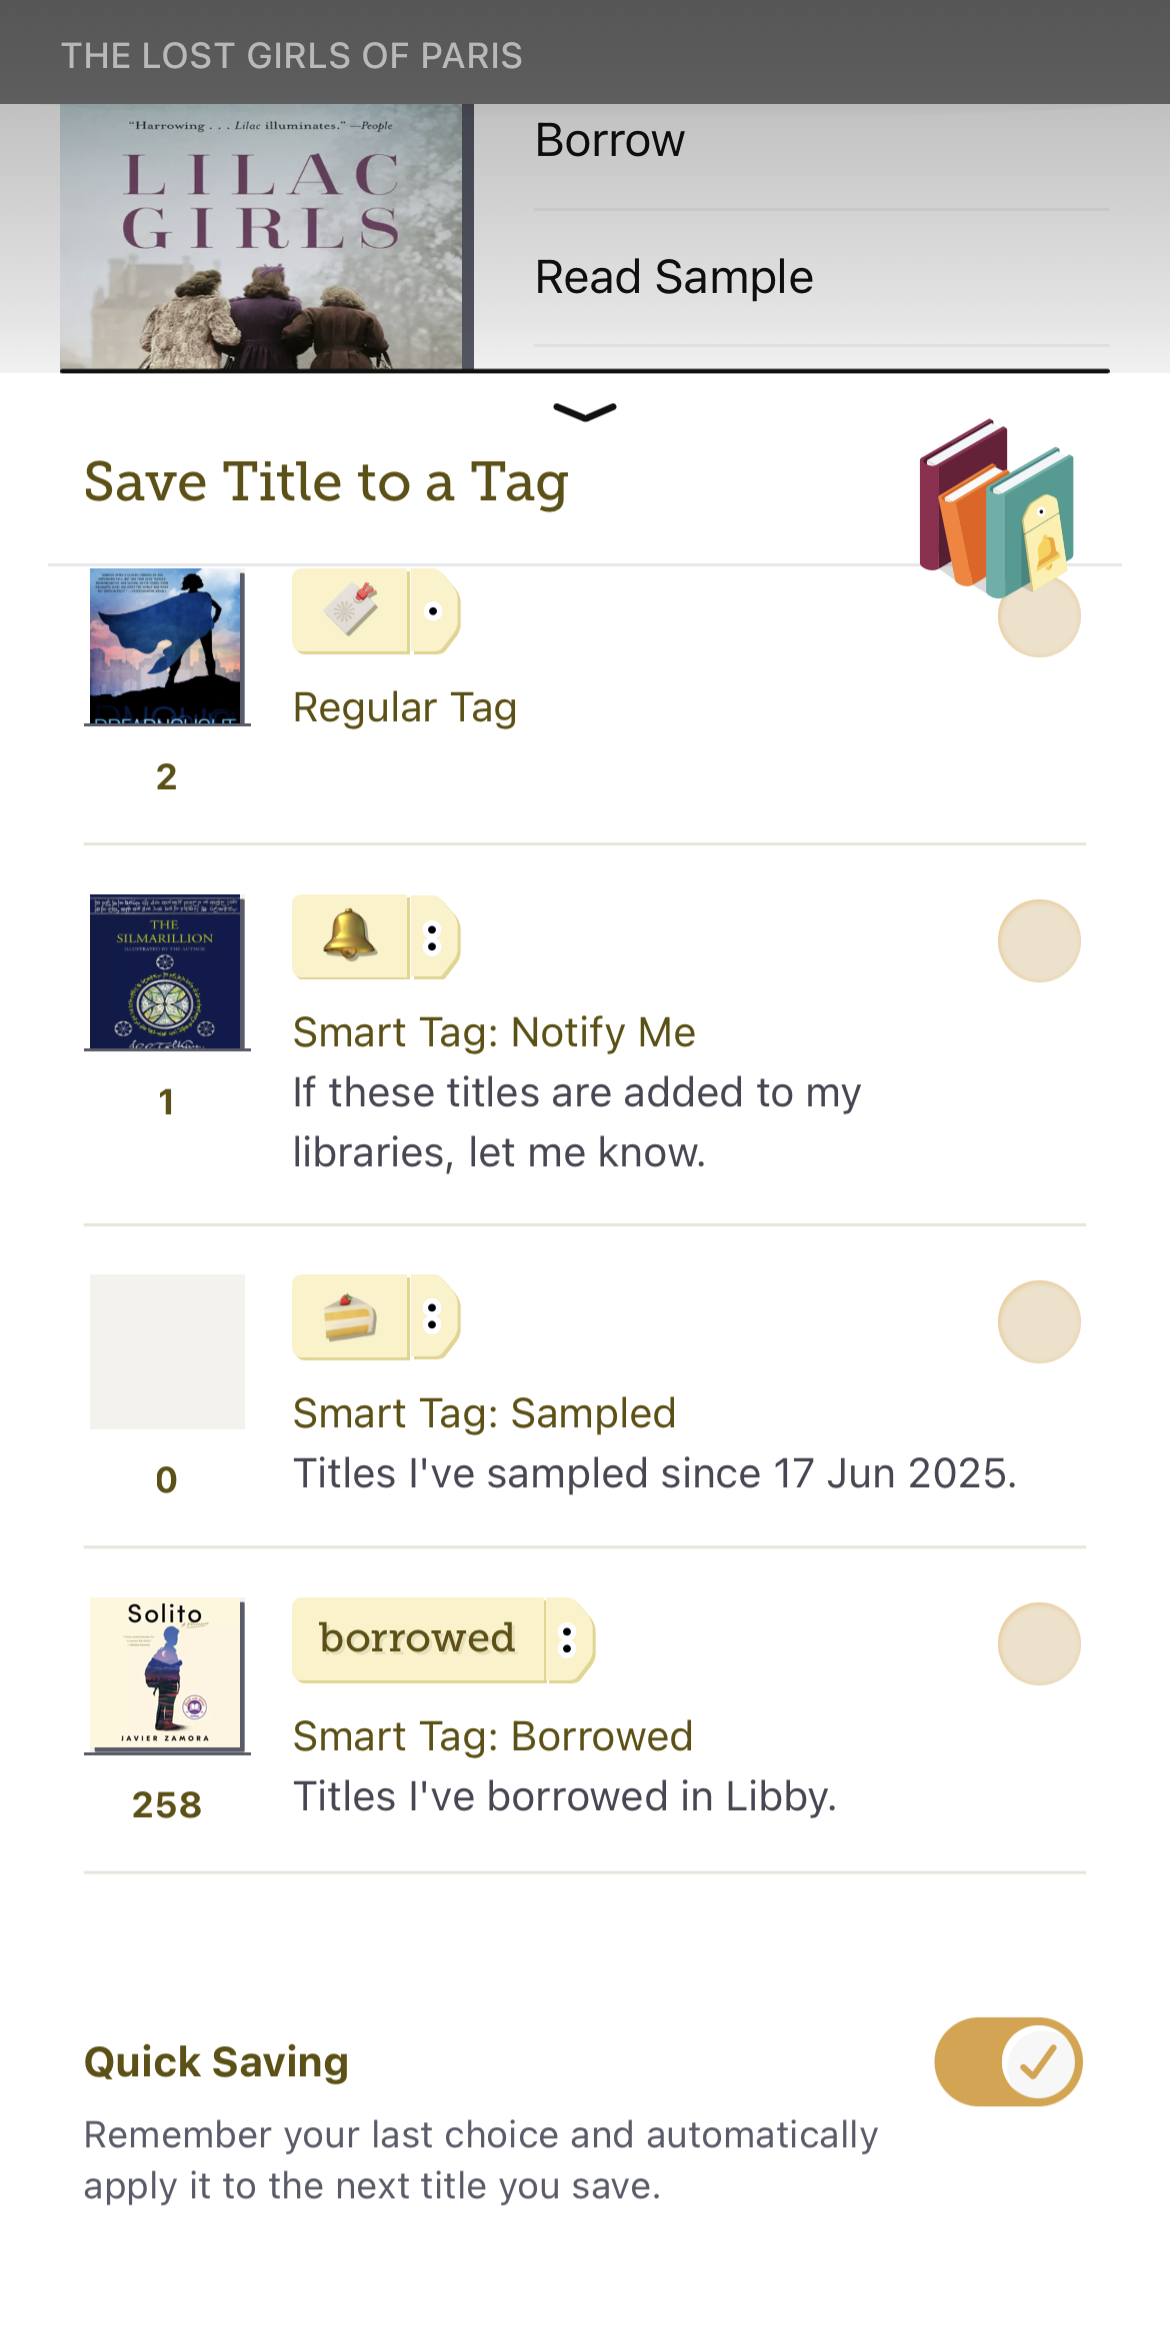The height and width of the screenshot is (2330, 1170).
Task: Tap Read Sample menu option
Action: (x=674, y=277)
